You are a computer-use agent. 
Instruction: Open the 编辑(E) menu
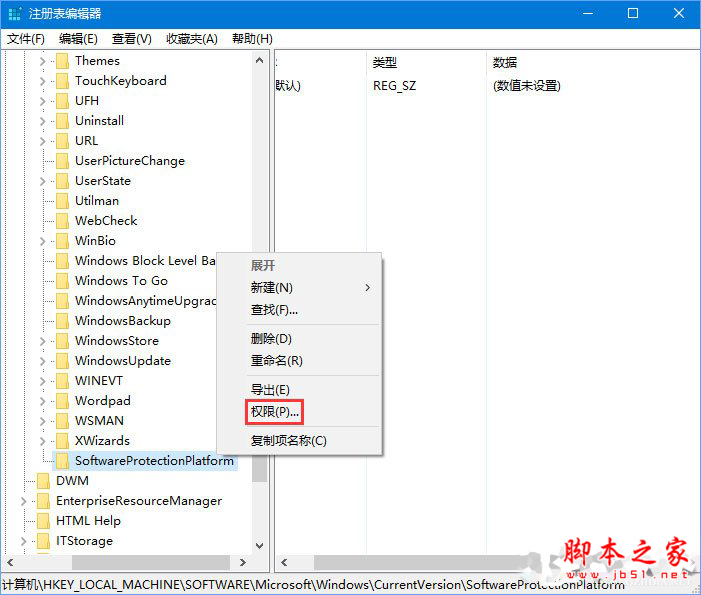pyautogui.click(x=78, y=39)
